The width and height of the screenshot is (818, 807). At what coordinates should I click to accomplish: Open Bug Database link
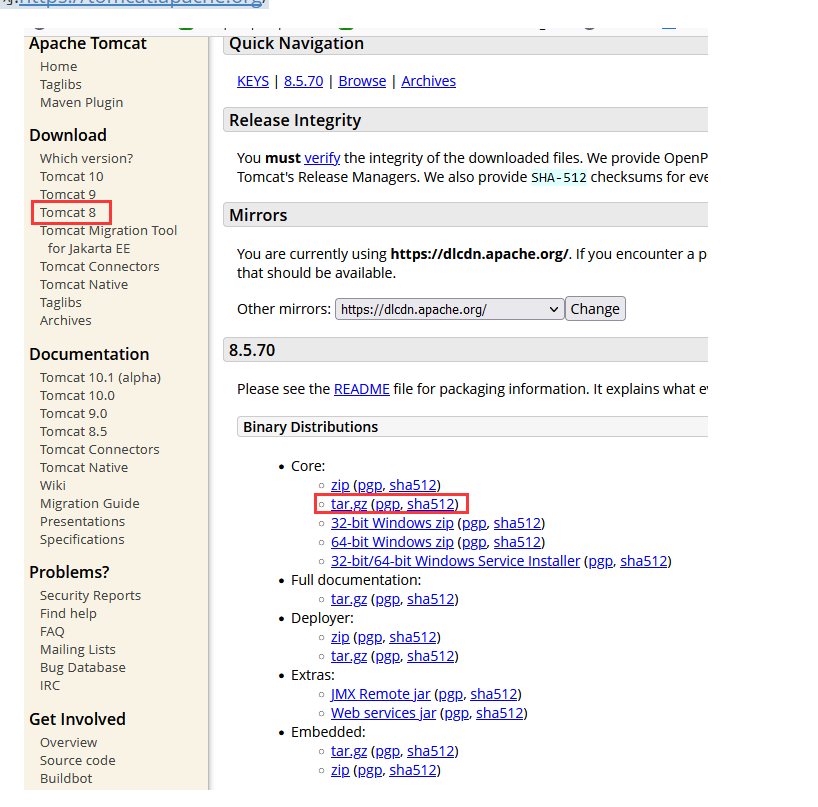(82, 668)
